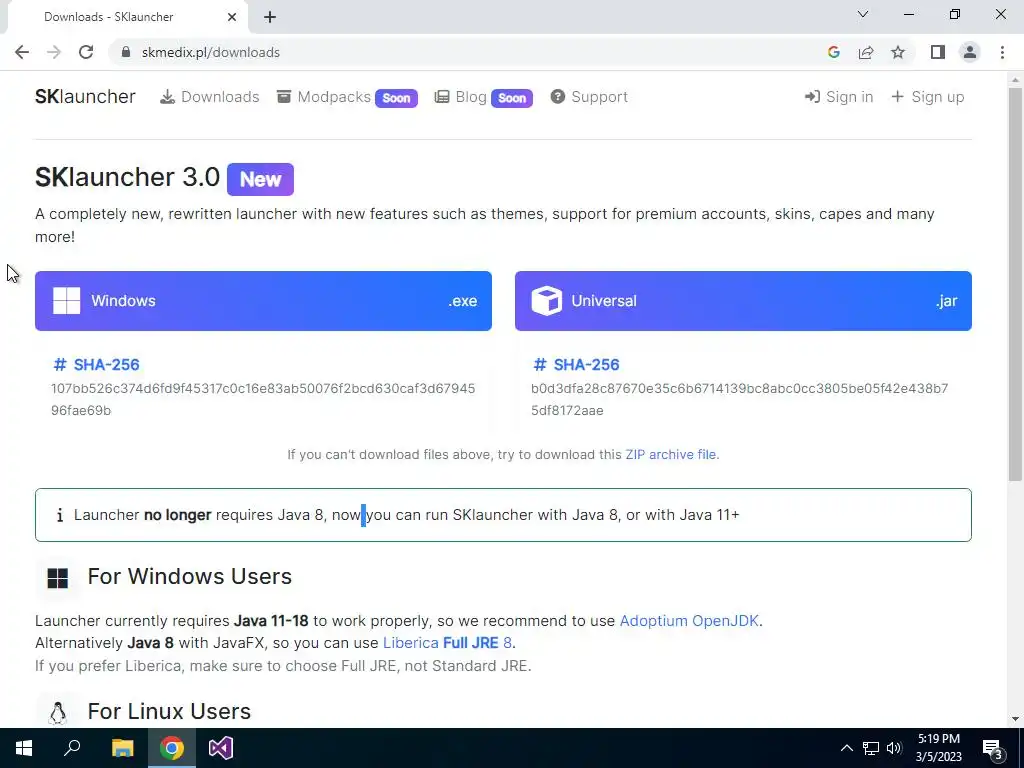Bookmark this page with the star

pyautogui.click(x=898, y=52)
